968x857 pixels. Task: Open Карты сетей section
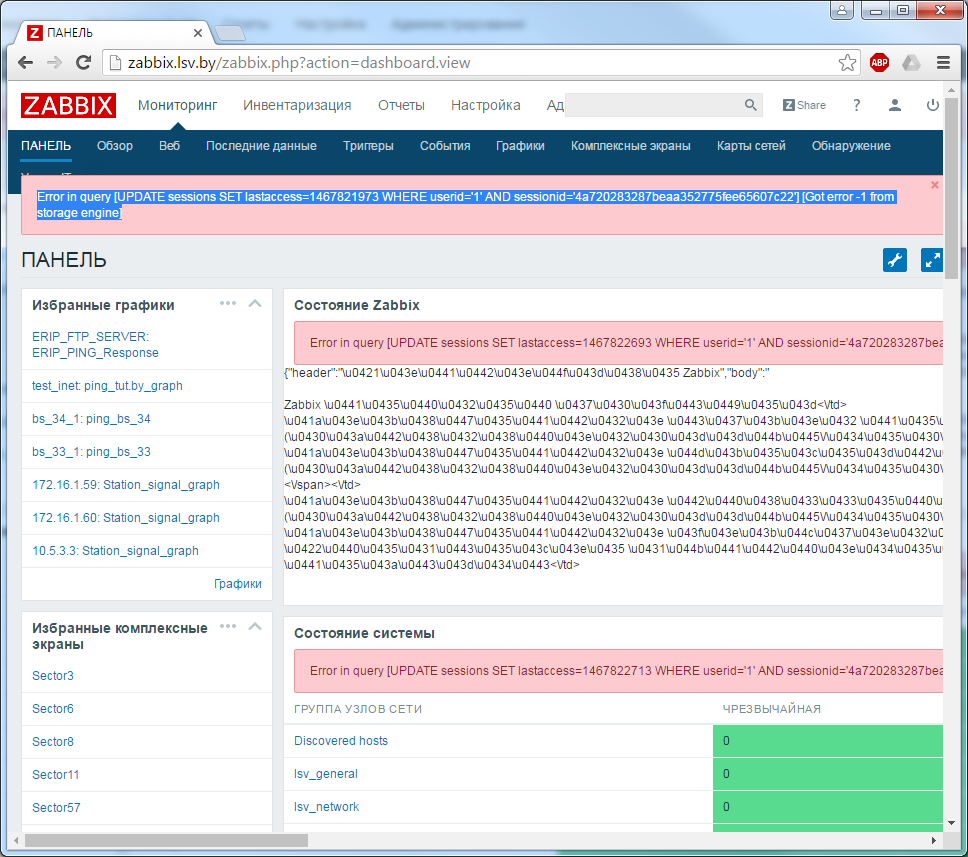click(751, 146)
